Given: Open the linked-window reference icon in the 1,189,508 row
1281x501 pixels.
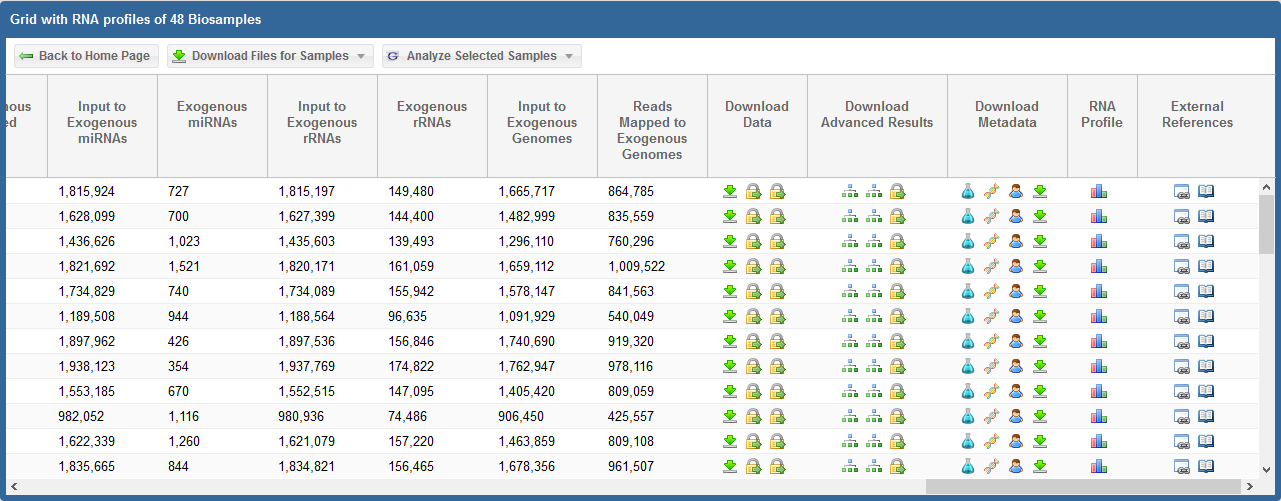Looking at the screenshot, I should point(1182,316).
